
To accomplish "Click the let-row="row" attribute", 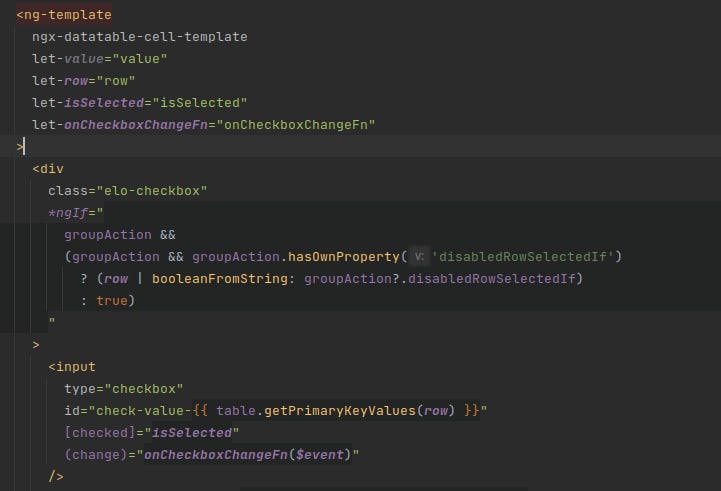I will [83, 81].
